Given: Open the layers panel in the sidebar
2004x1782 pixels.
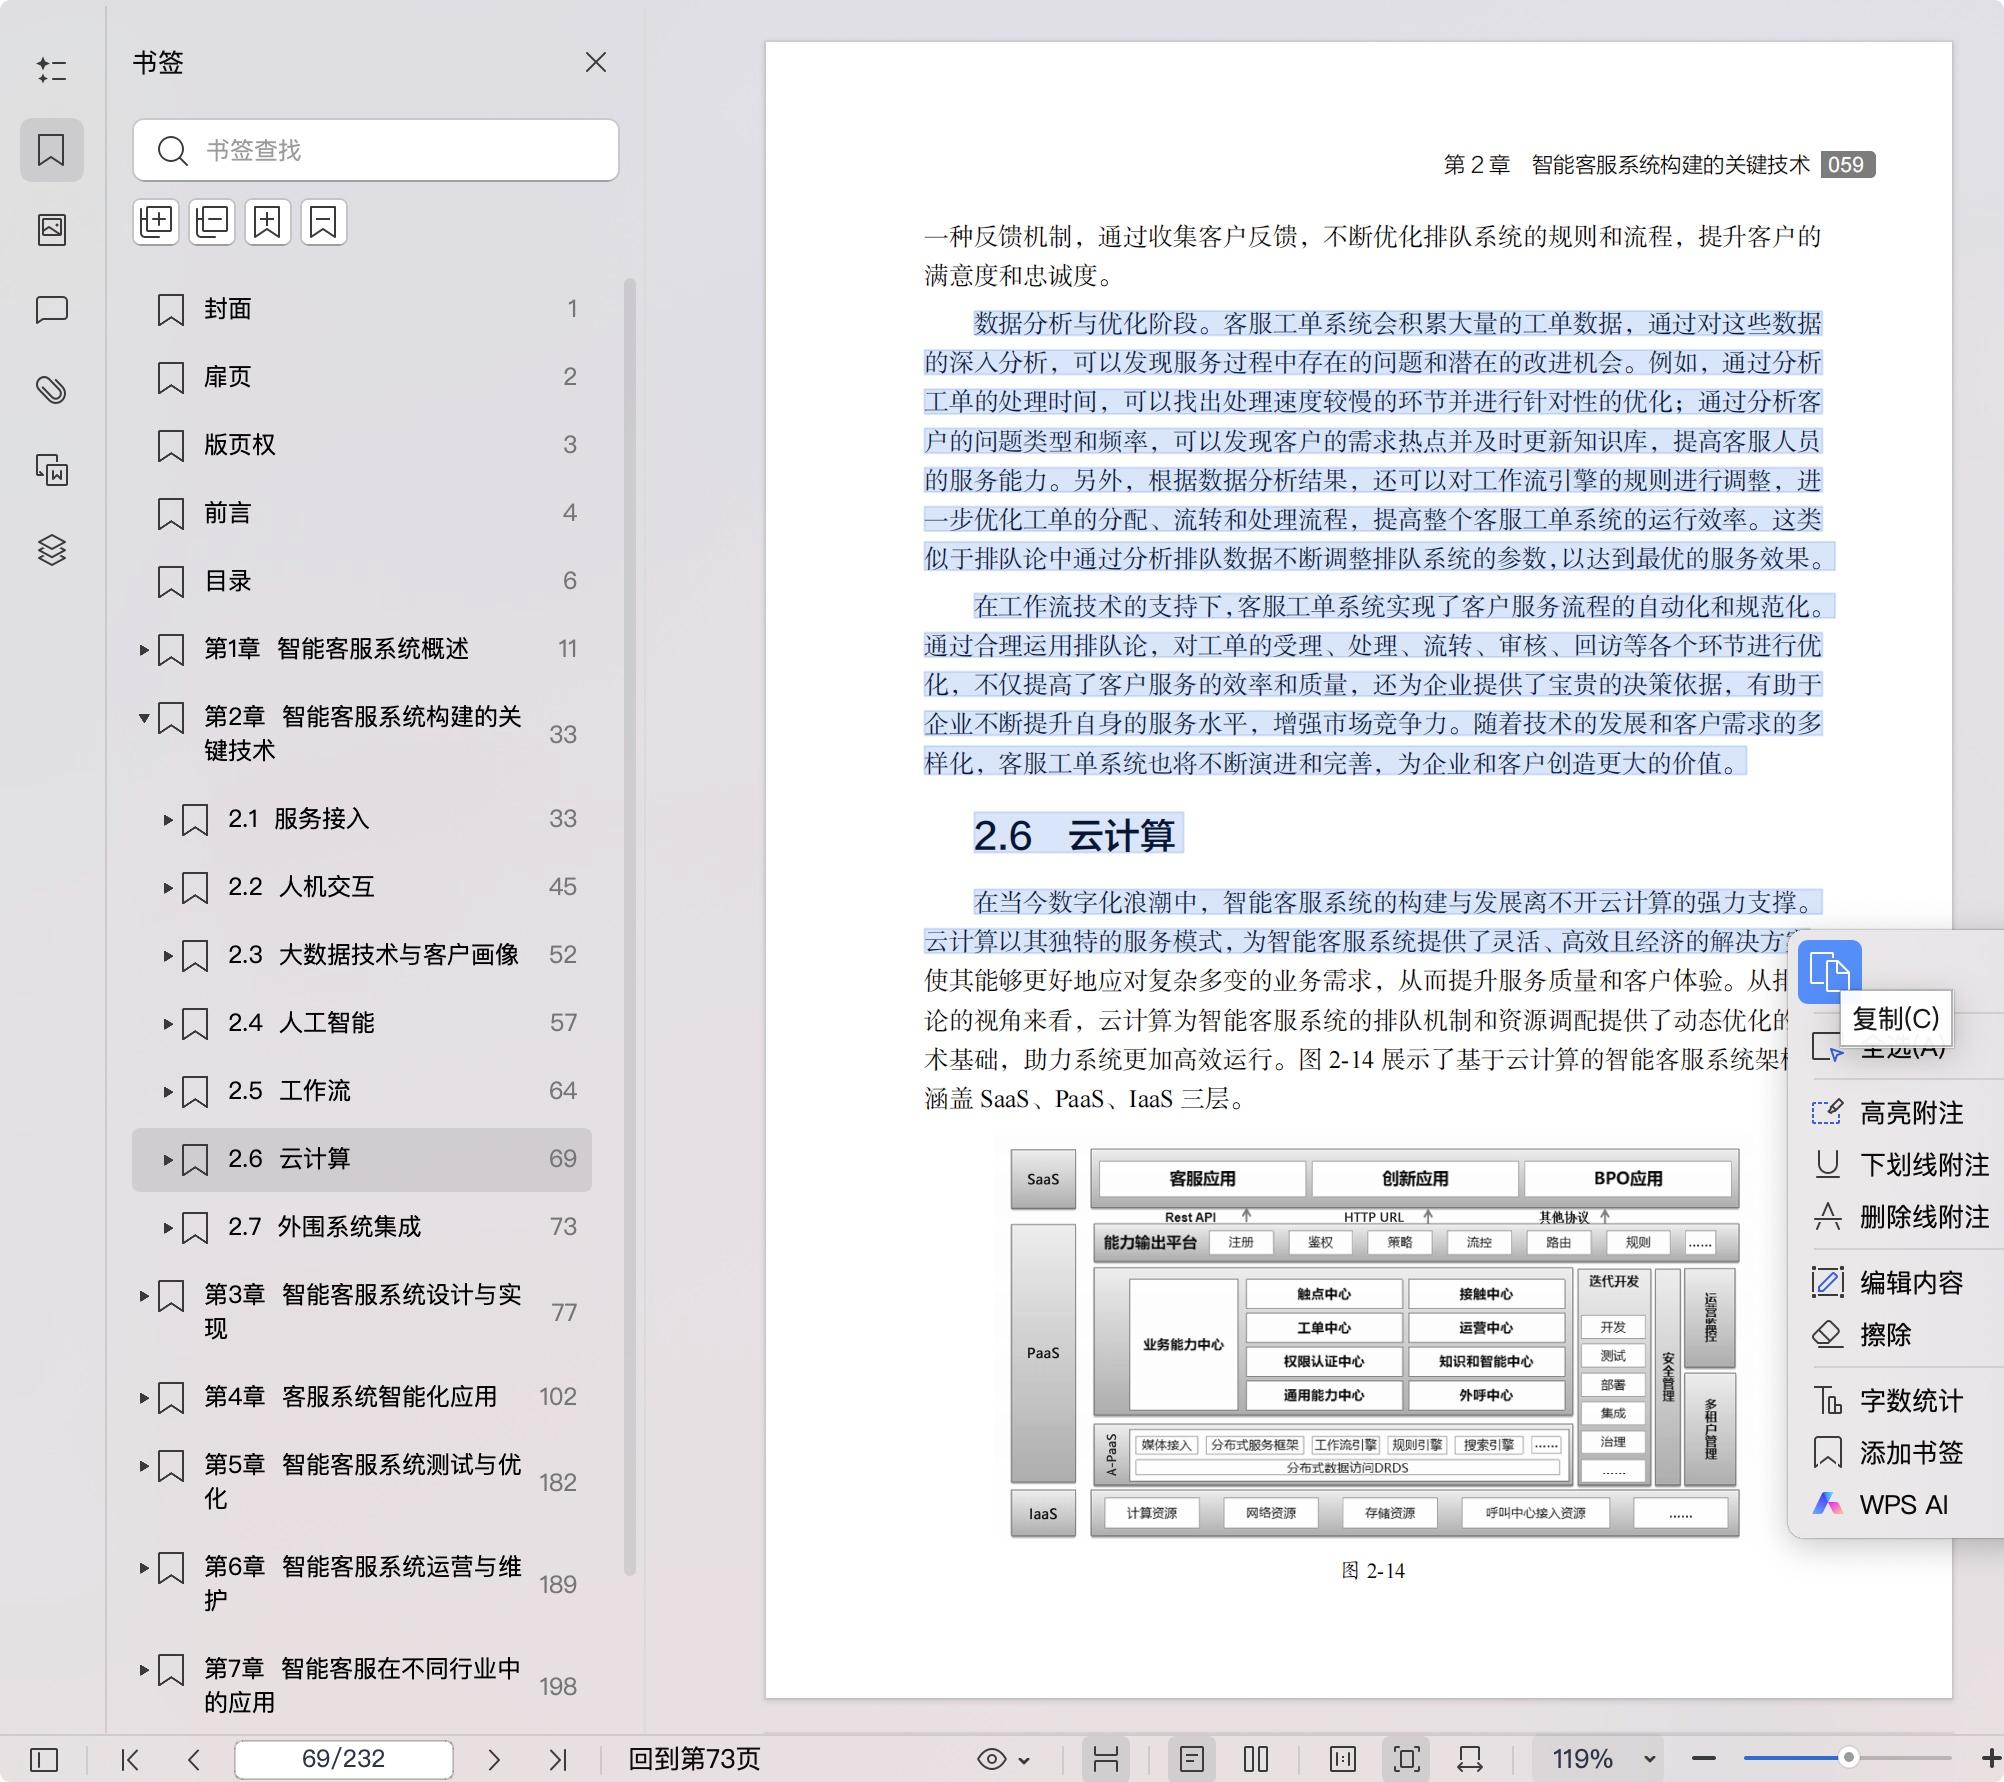Looking at the screenshot, I should point(52,550).
